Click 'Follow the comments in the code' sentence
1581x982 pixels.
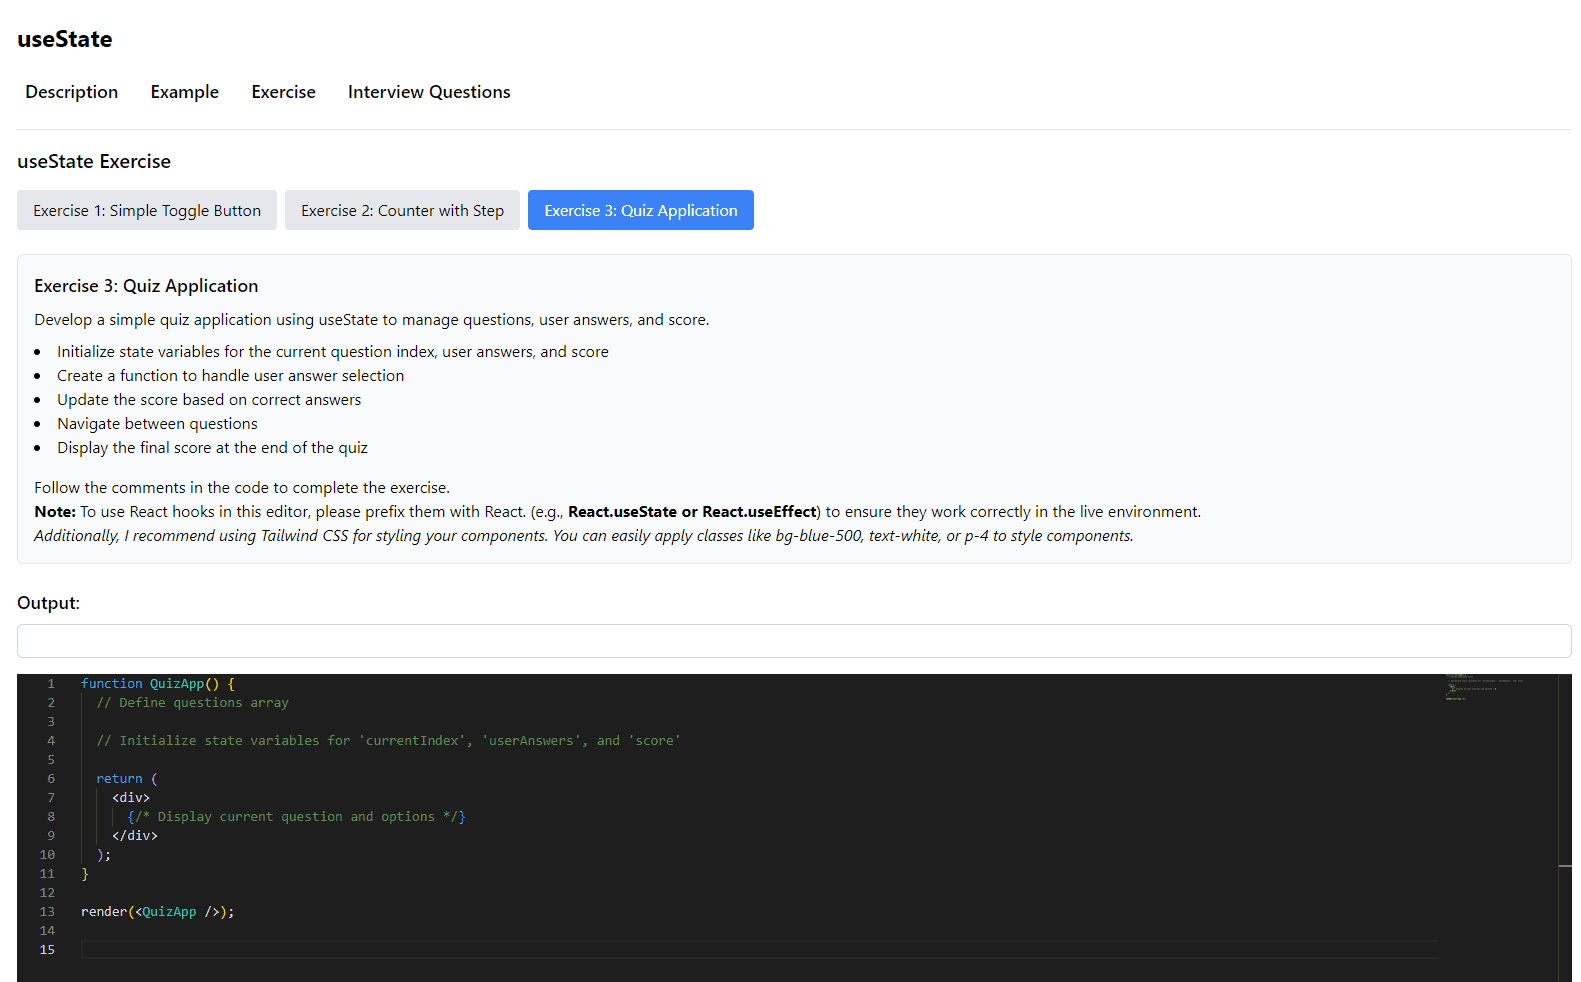point(242,488)
